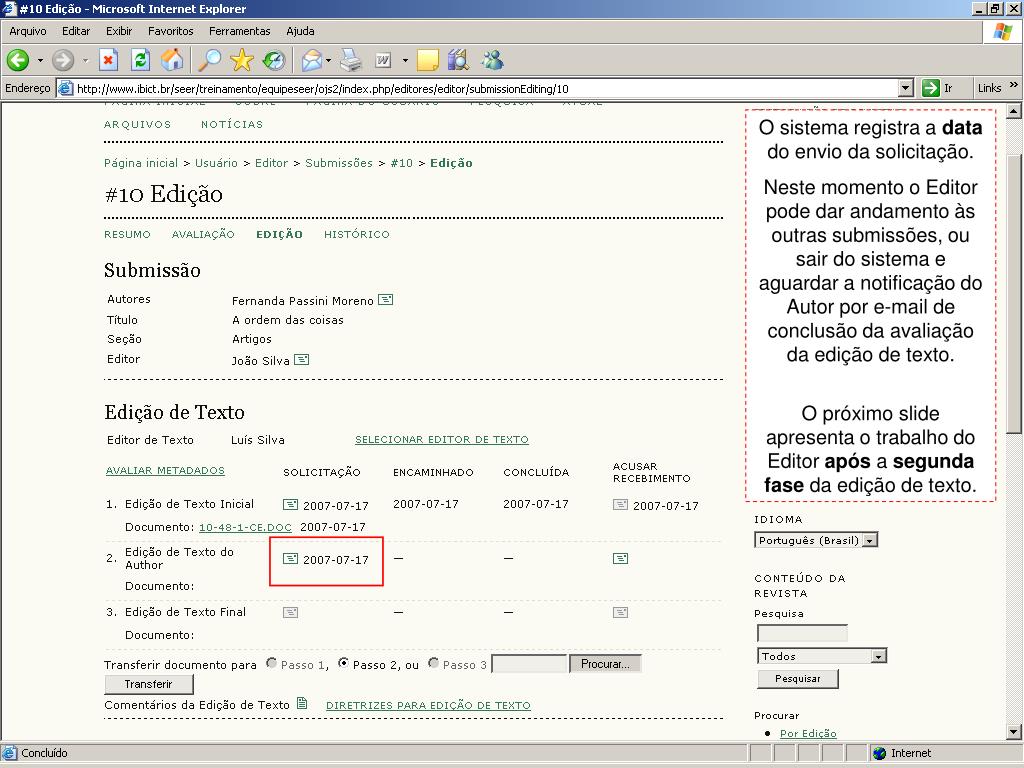Viewport: 1024px width, 768px height.
Task: Open the Ferramentas menu
Action: (x=240, y=31)
